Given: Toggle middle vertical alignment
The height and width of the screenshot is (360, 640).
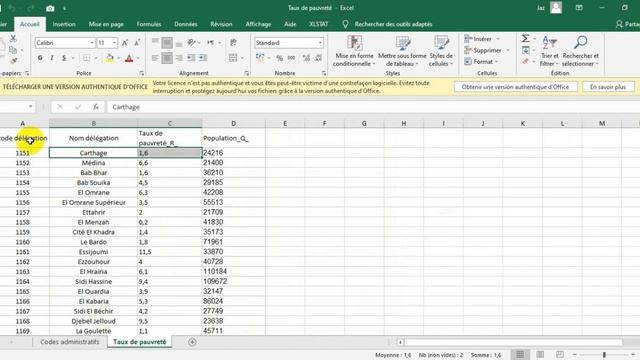Looking at the screenshot, I should [167, 42].
